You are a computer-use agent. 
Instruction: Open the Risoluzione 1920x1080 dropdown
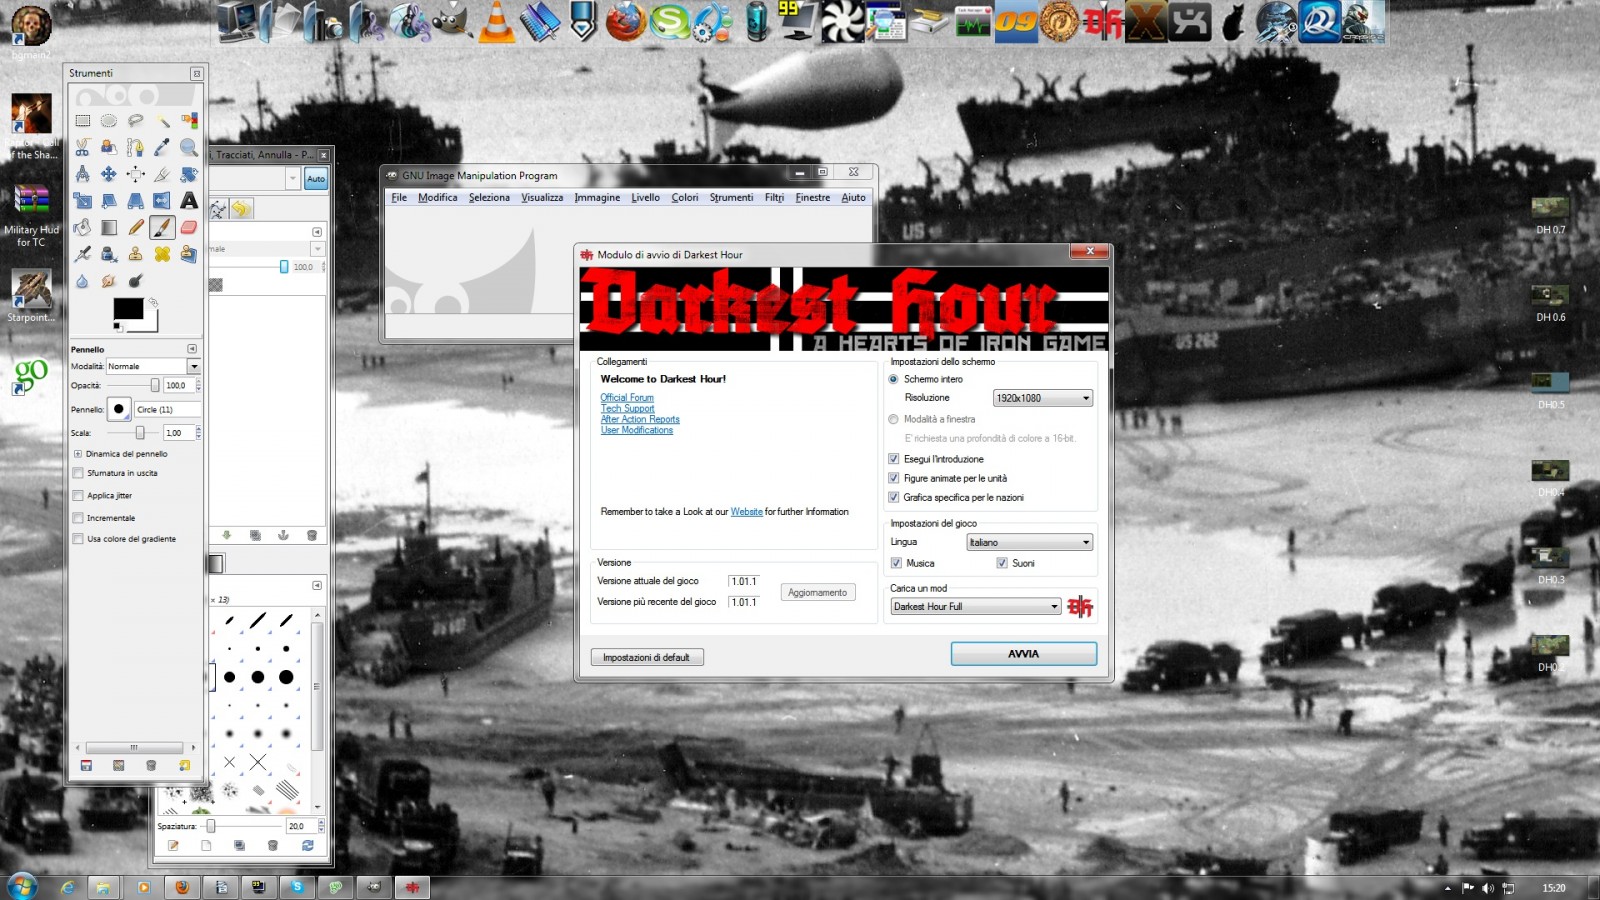click(1042, 398)
